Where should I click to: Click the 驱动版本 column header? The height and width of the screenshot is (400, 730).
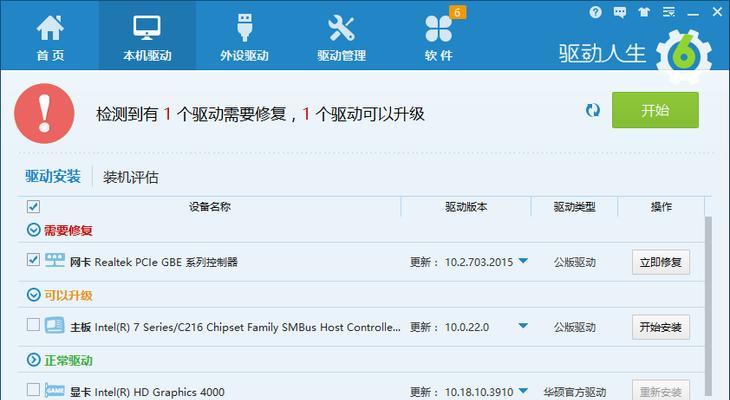click(466, 207)
